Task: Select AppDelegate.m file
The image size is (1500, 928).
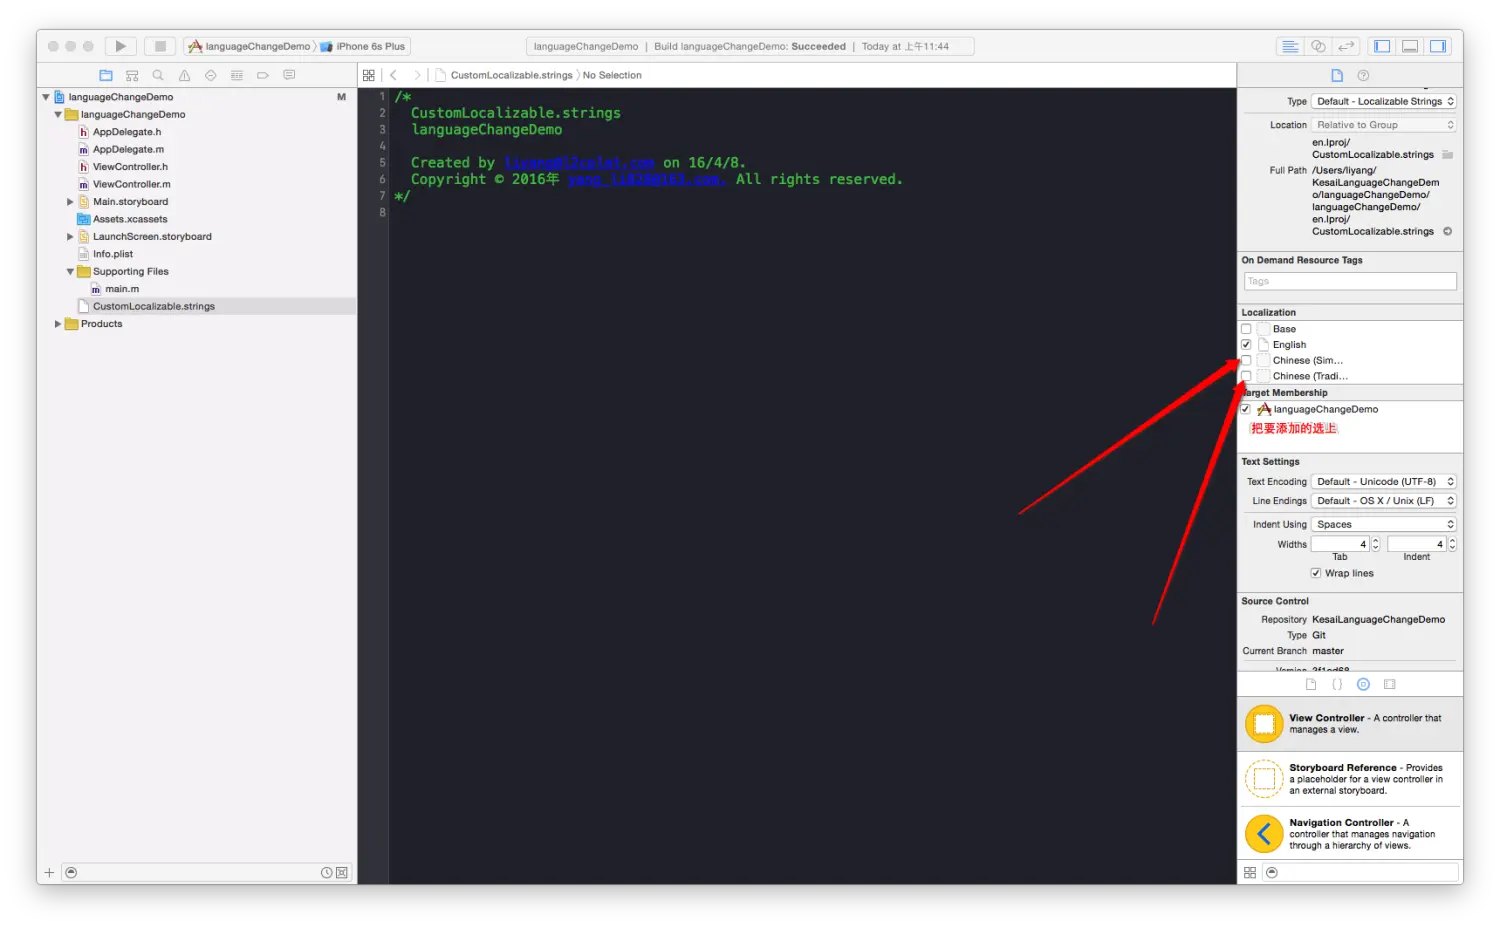Action: (128, 149)
